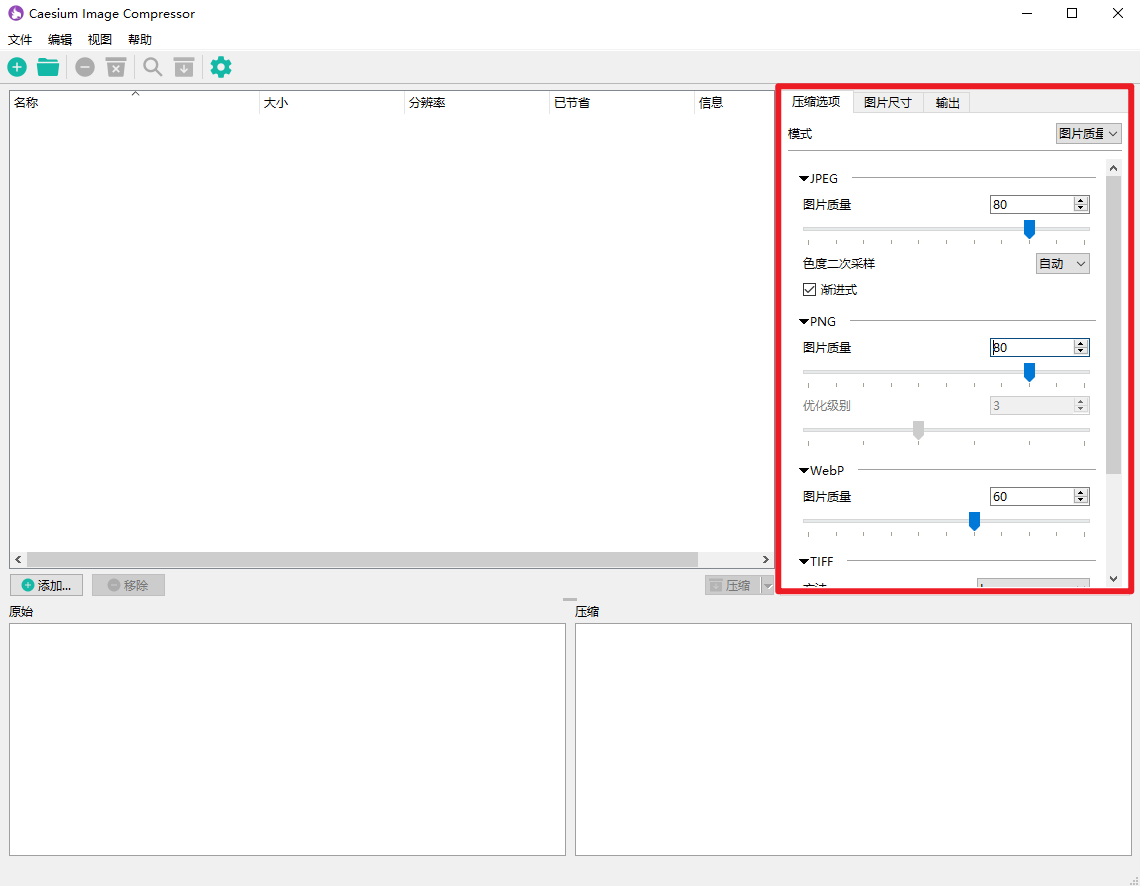
Task: Open the 文件 menu
Action: click(x=20, y=40)
